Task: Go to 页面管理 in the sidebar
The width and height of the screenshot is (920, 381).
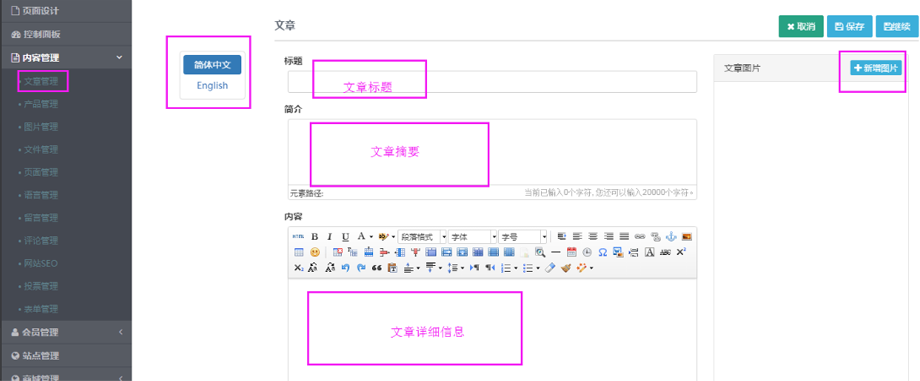Action: 41,172
